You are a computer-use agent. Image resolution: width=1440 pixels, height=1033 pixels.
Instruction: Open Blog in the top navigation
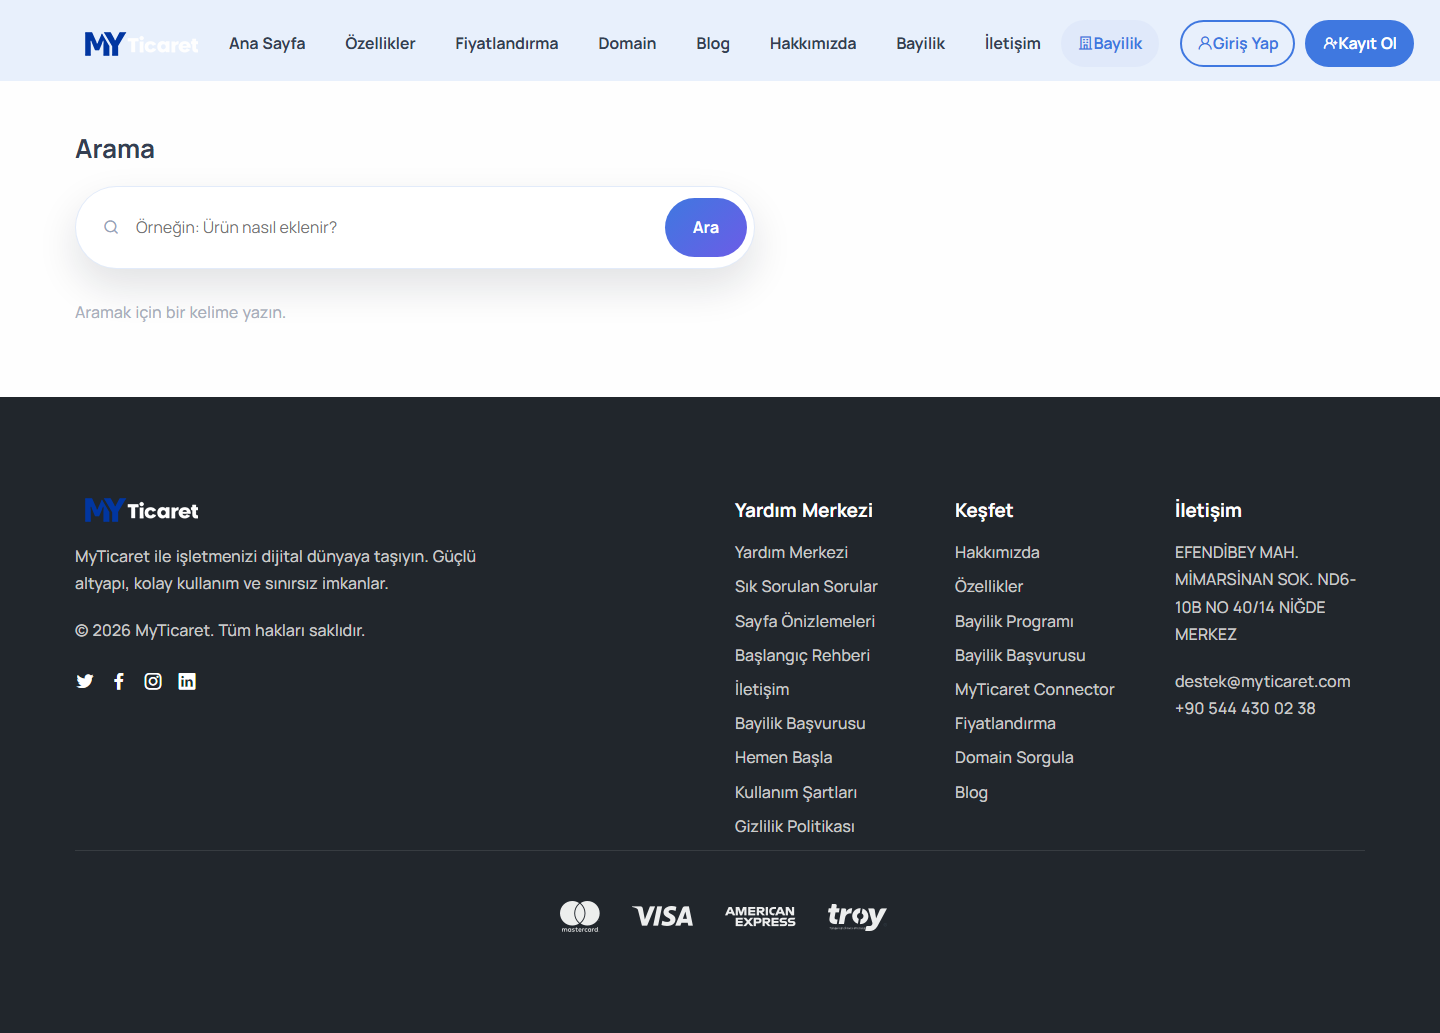pyautogui.click(x=713, y=44)
